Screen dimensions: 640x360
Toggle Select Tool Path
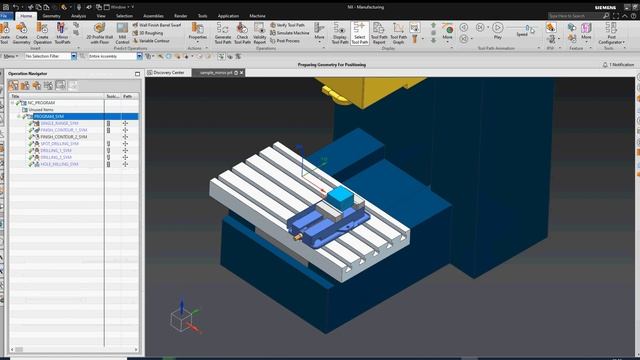click(360, 33)
